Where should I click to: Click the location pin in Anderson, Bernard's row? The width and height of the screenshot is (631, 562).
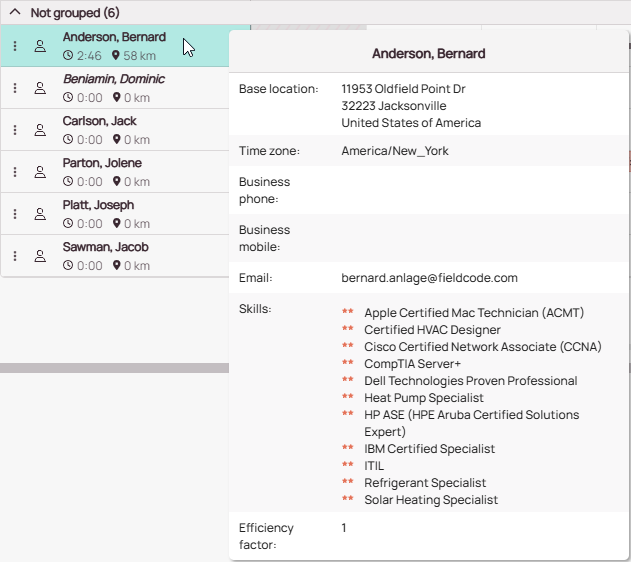point(116,55)
